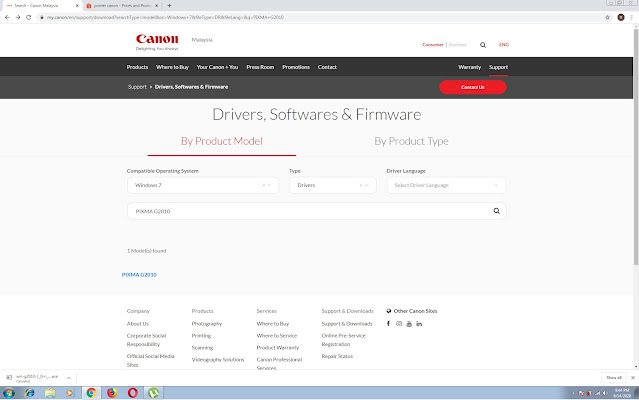Open the site search magnifier icon in header
The width and height of the screenshot is (639, 400).
[483, 45]
